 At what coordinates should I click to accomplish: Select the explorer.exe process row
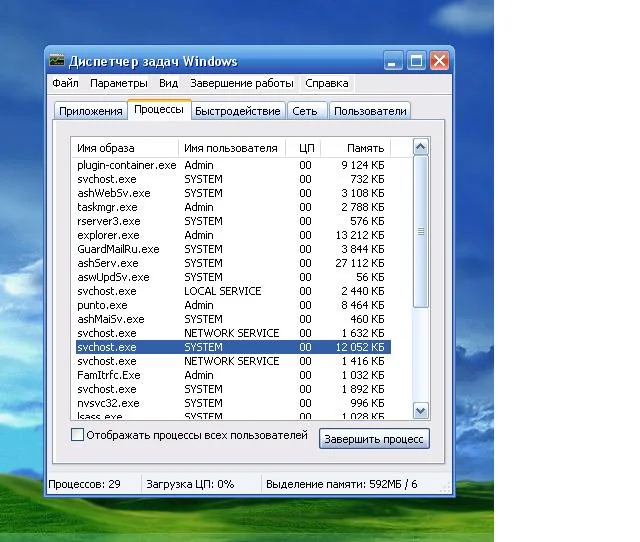108,235
